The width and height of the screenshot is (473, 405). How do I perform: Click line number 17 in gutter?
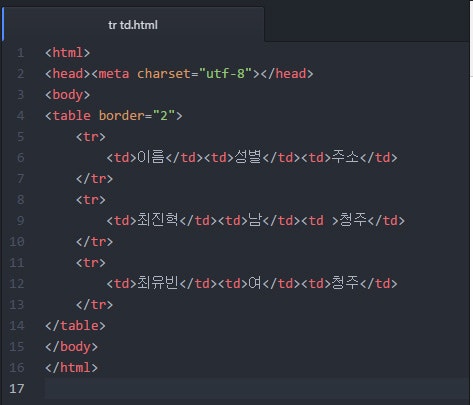17,389
